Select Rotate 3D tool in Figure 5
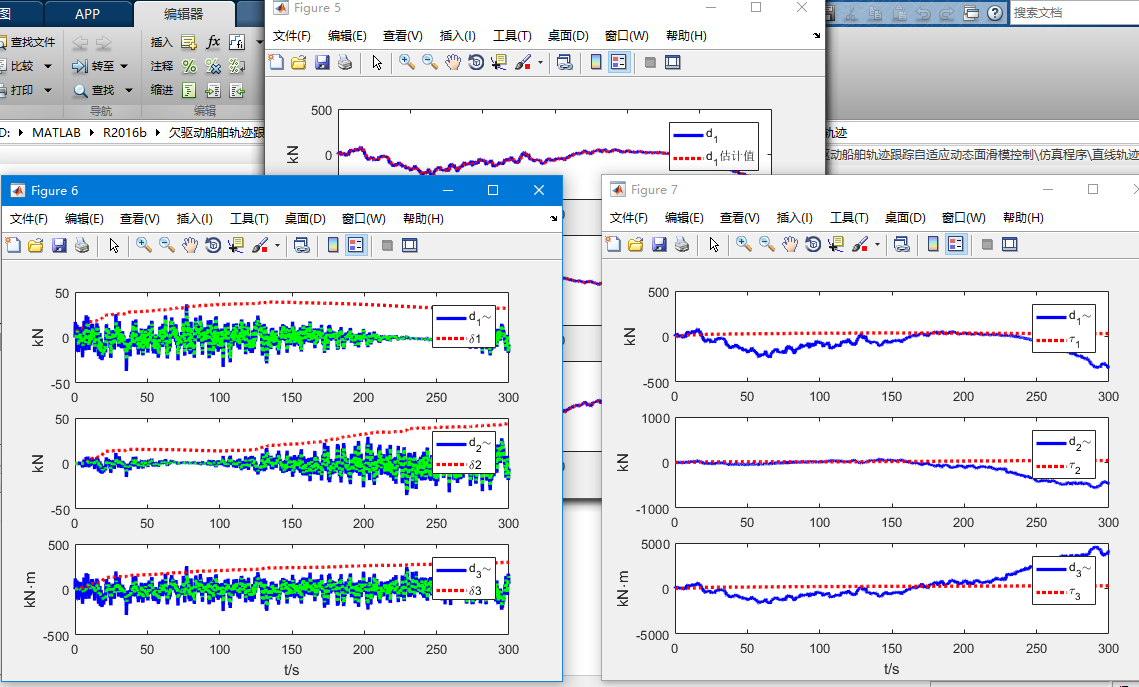This screenshot has height=687, width=1139. [x=476, y=62]
